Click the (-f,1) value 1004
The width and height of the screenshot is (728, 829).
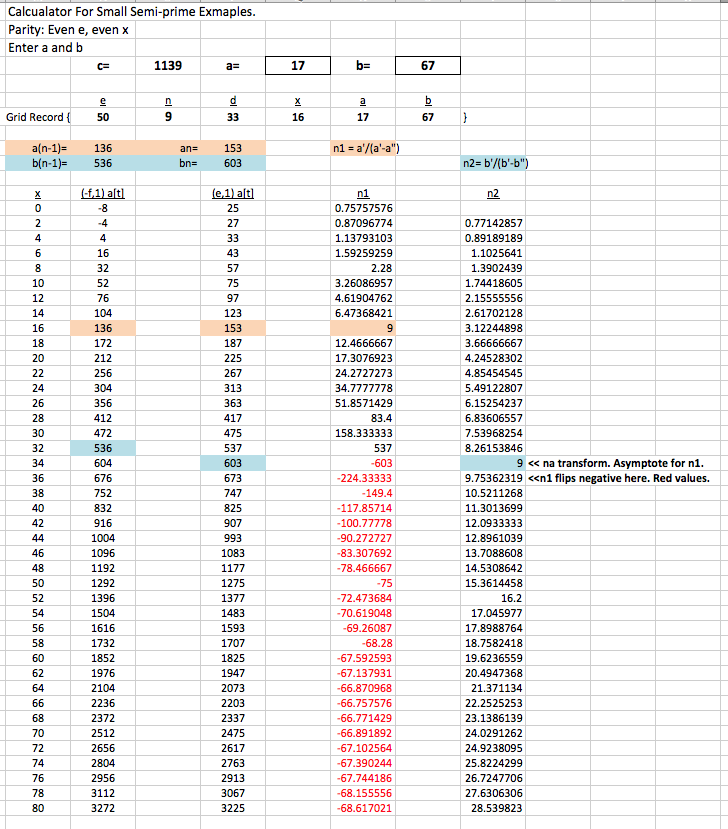click(x=103, y=538)
